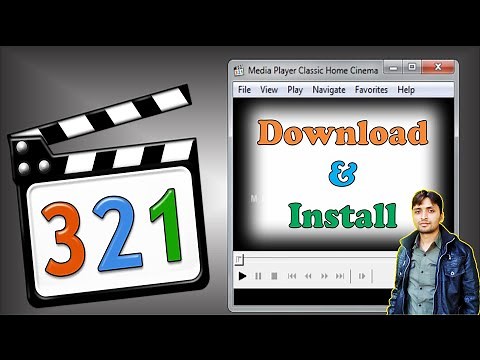Open the View menu
Image resolution: width=480 pixels, height=360 pixels.
(x=269, y=90)
